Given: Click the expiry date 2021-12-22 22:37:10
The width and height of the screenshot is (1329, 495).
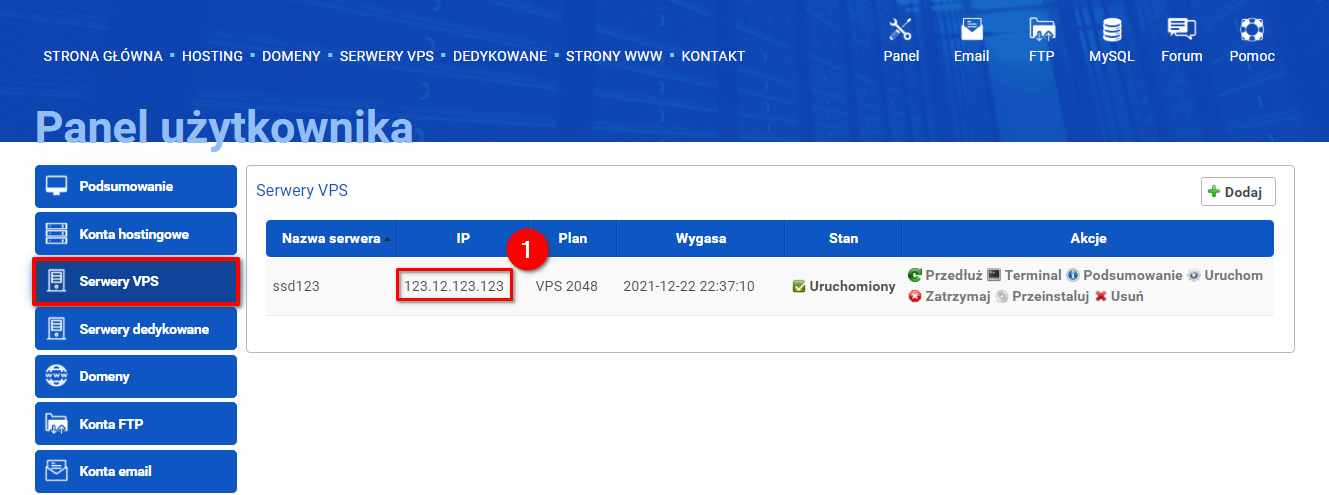Looking at the screenshot, I should tap(689, 287).
